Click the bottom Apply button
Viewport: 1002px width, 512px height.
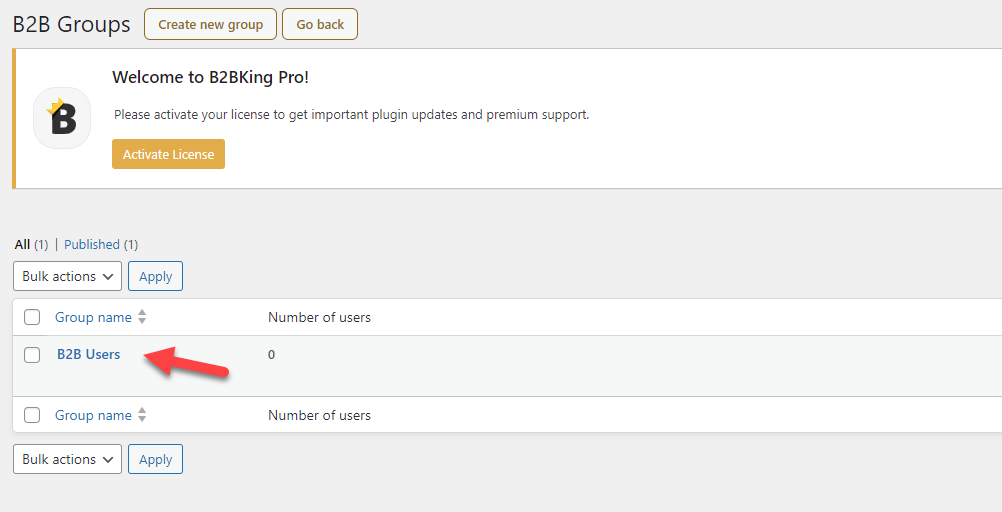(x=155, y=459)
